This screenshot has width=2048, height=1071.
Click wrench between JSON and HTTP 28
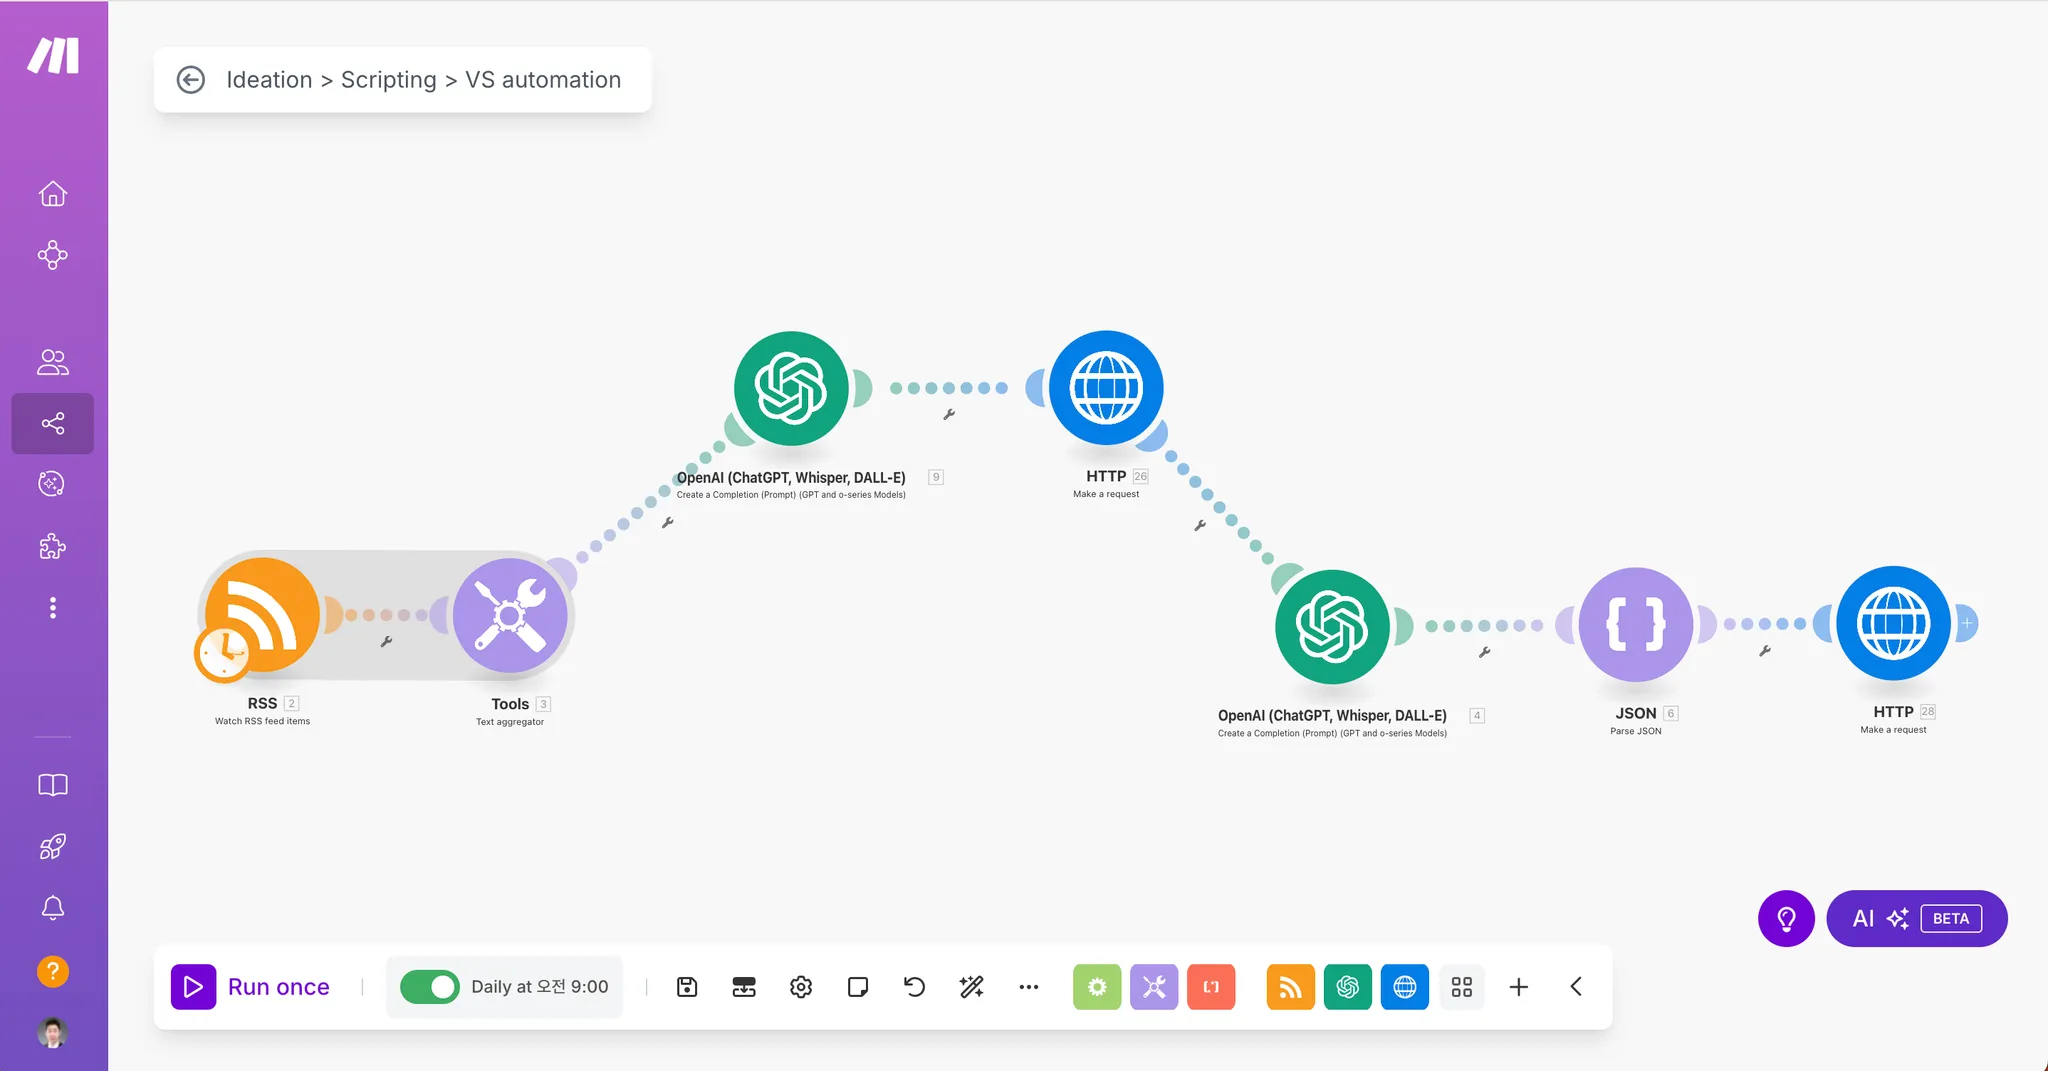1765,651
